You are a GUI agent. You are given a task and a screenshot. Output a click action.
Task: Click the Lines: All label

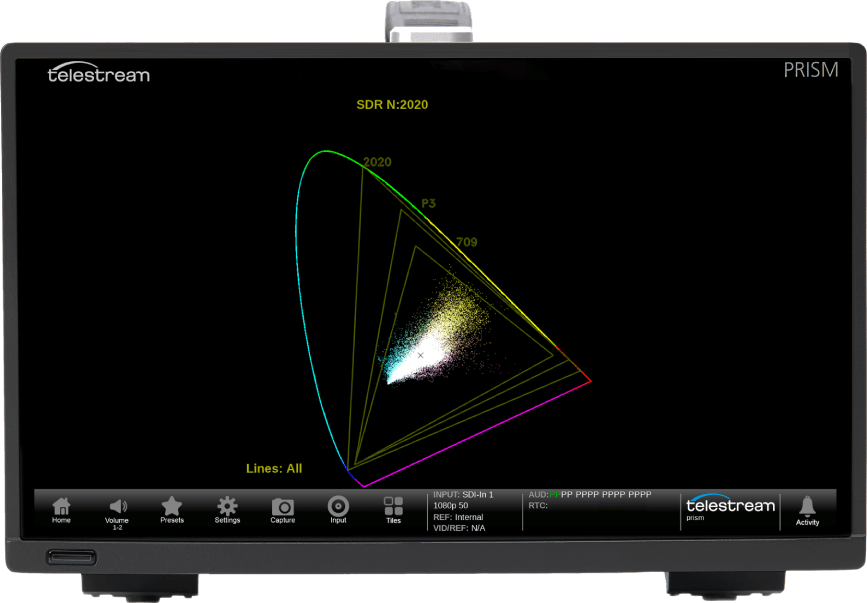pyautogui.click(x=274, y=469)
